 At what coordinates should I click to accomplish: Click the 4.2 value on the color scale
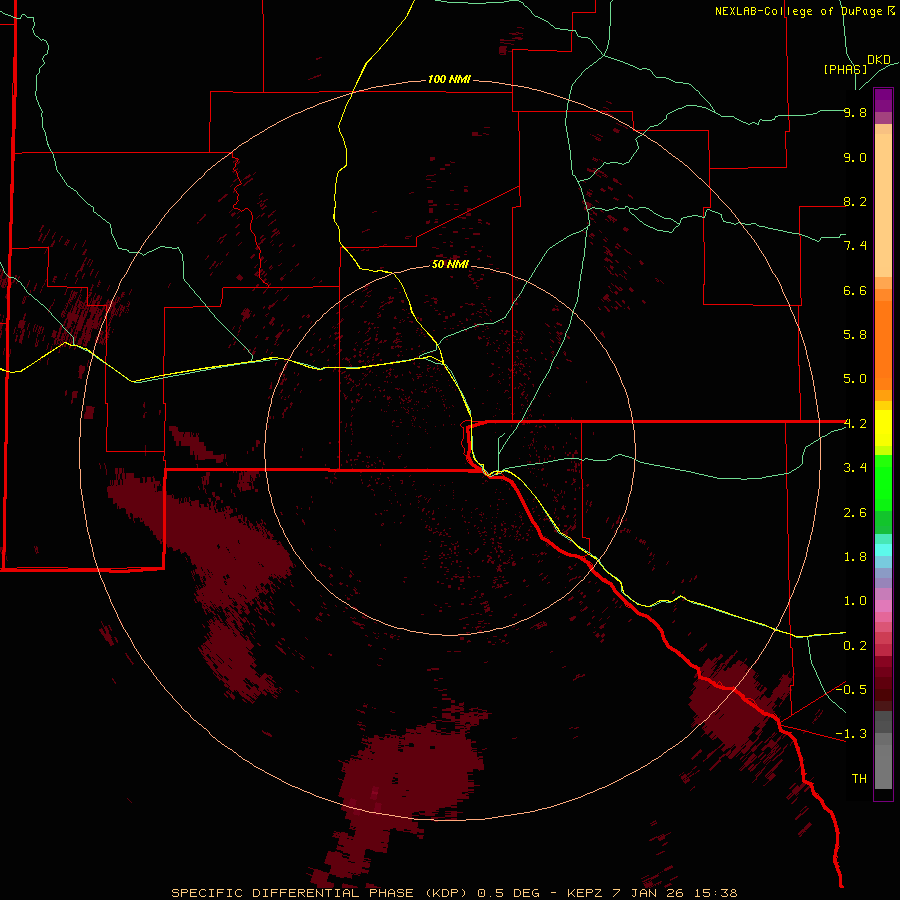coord(855,424)
